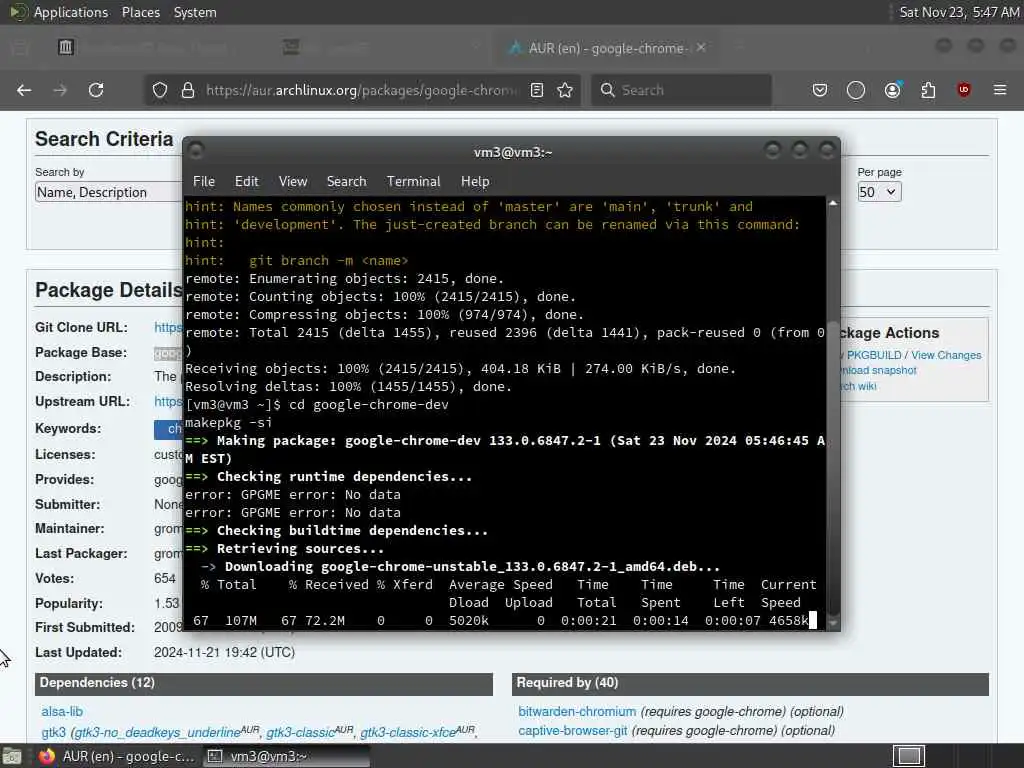Open the terminal View menu
1024x768 pixels.
pos(293,182)
